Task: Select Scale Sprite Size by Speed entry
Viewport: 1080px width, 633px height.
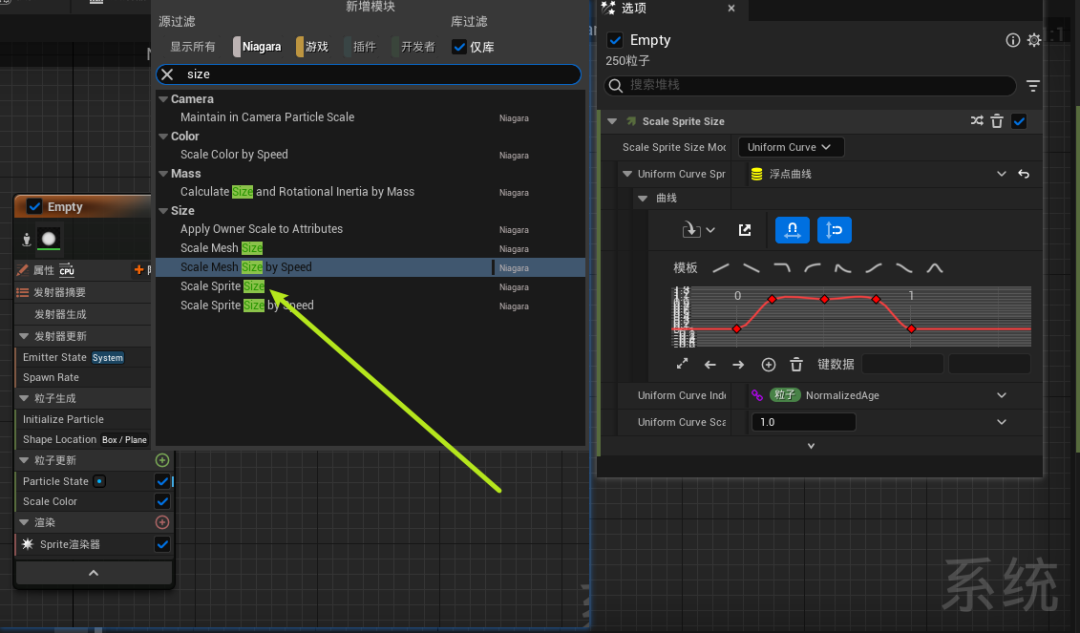Action: click(x=370, y=306)
